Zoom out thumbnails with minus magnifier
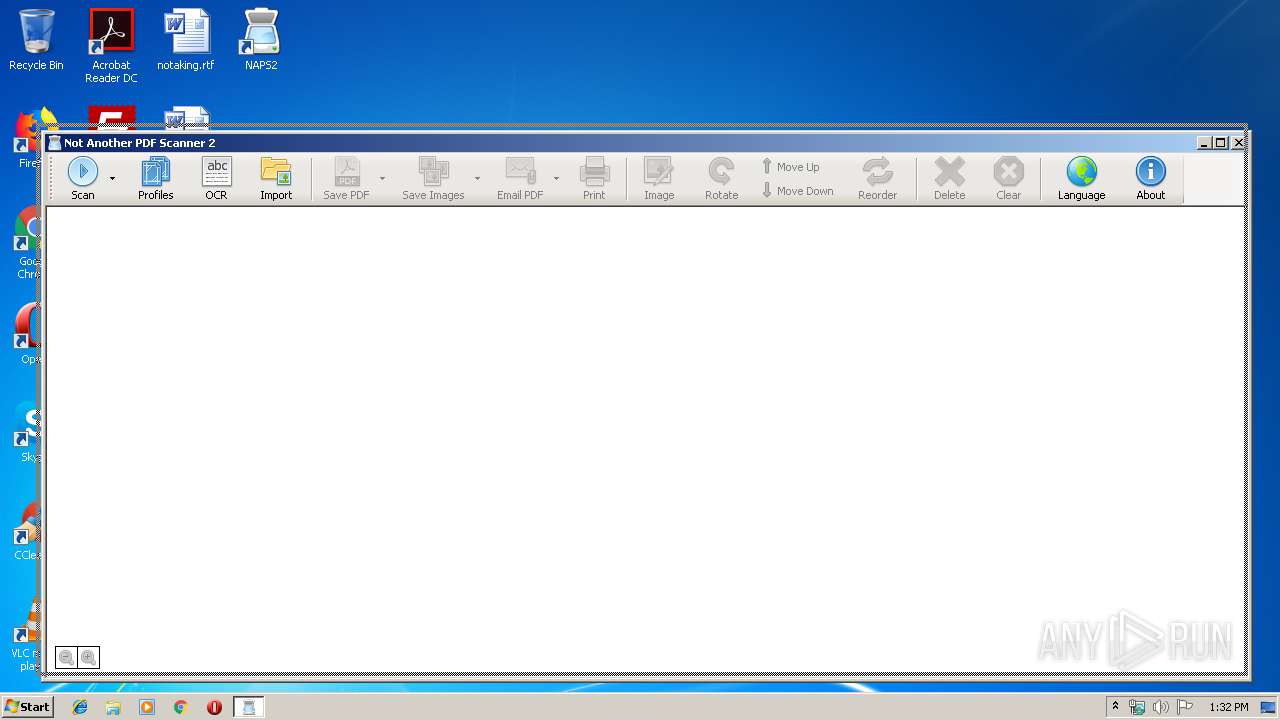Image resolution: width=1280 pixels, height=720 pixels. coord(66,657)
